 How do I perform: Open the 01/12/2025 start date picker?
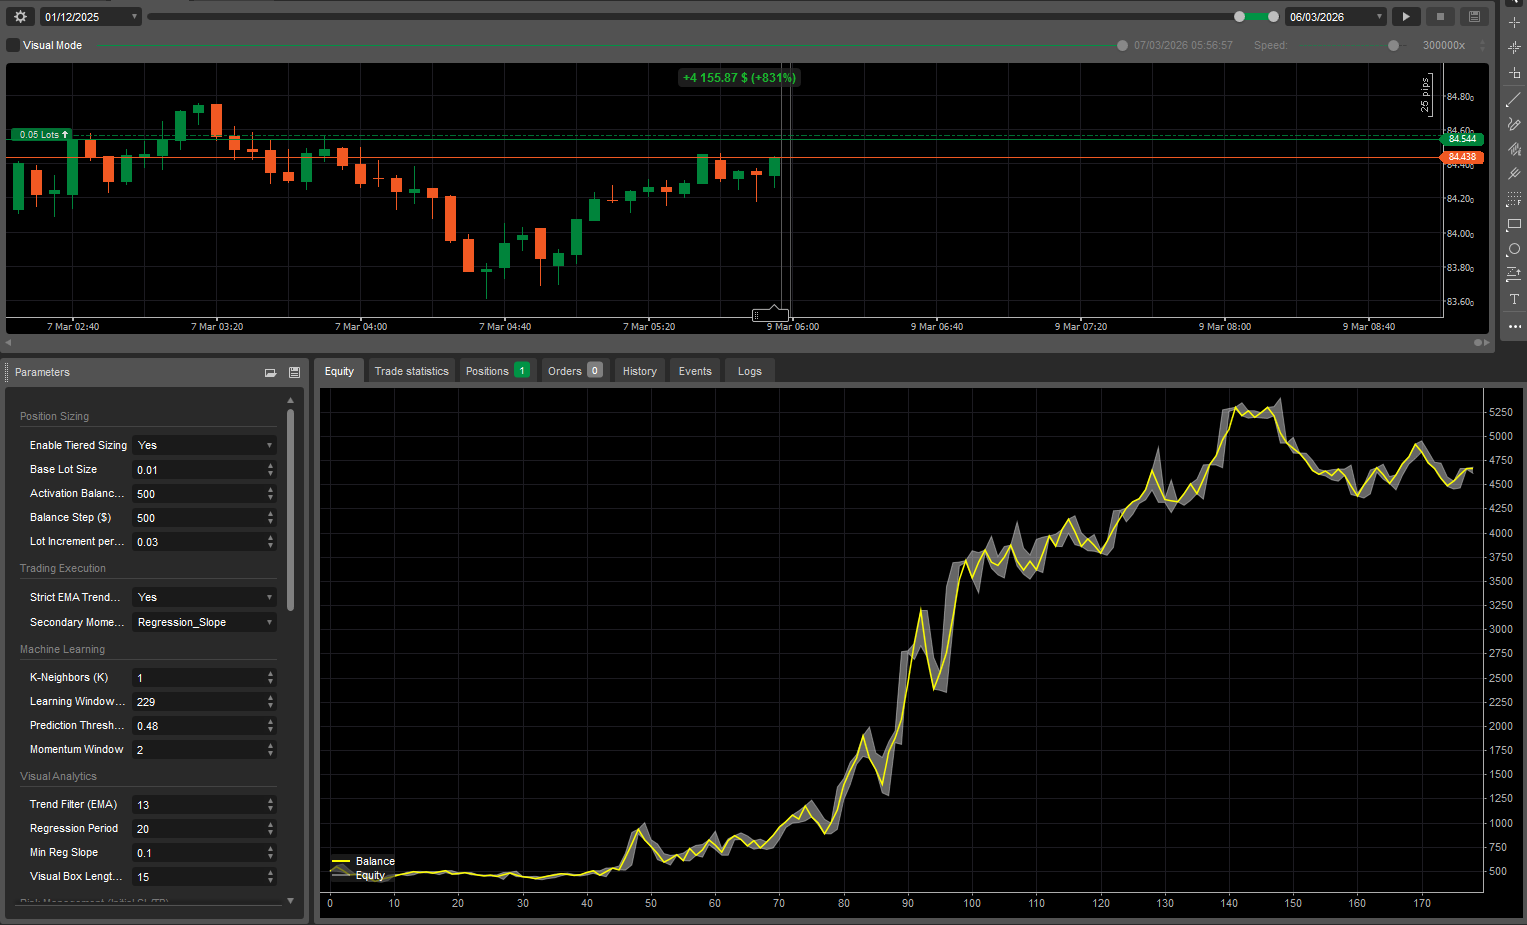coord(90,17)
